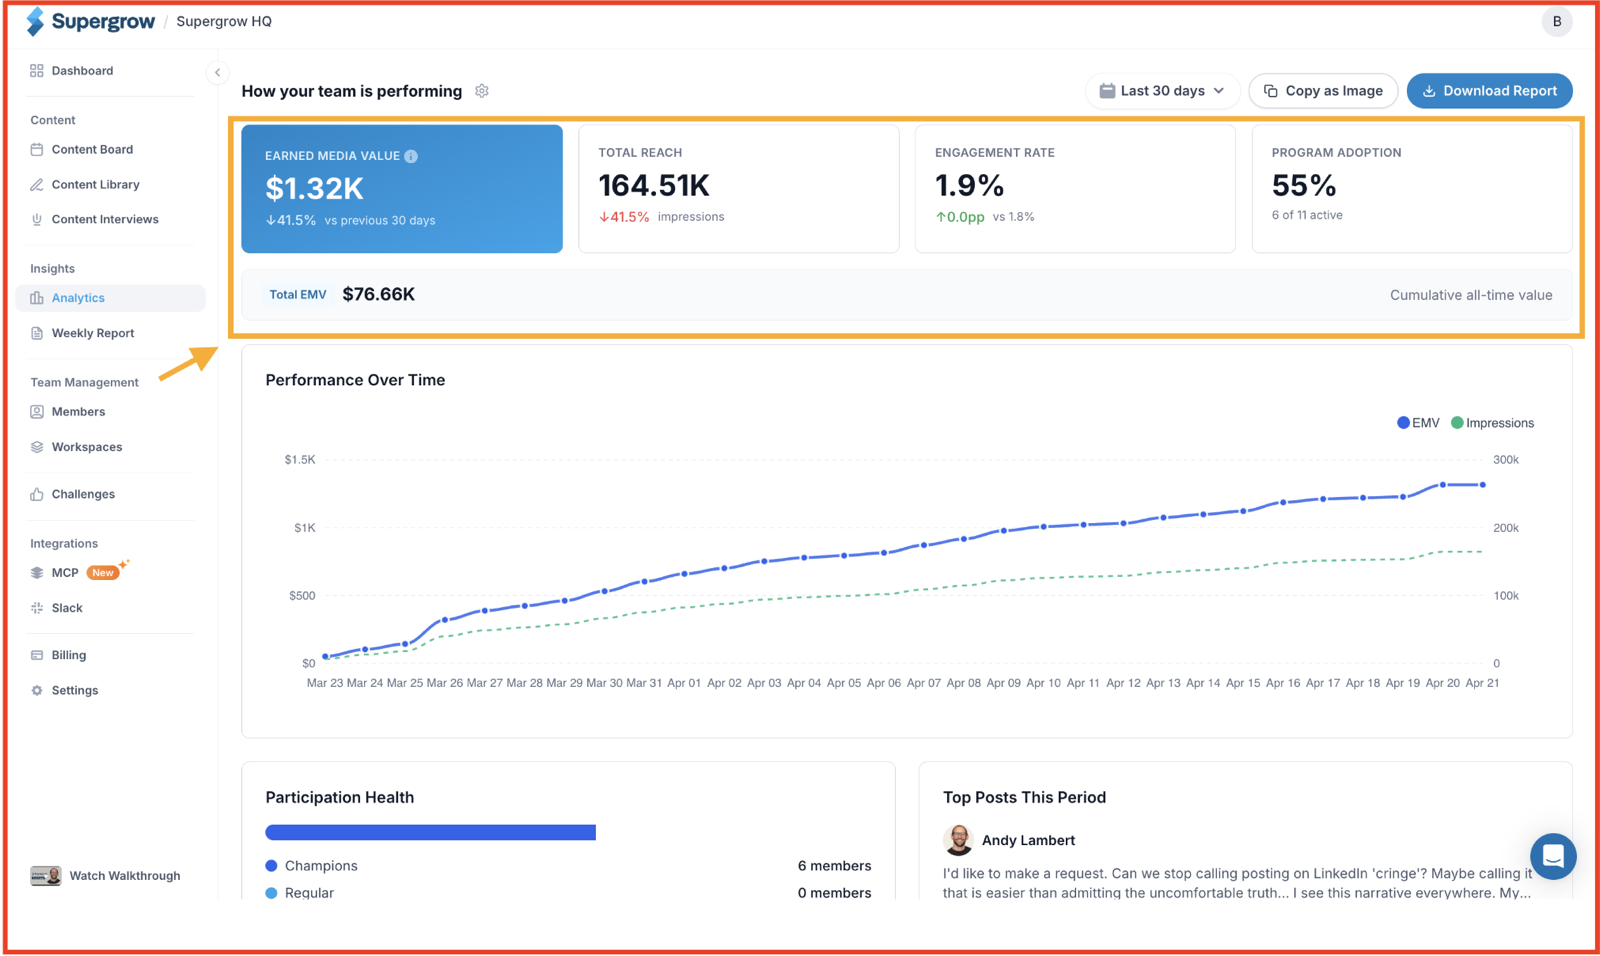1600x956 pixels.
Task: Open the Last 30 days dropdown
Action: [1162, 91]
